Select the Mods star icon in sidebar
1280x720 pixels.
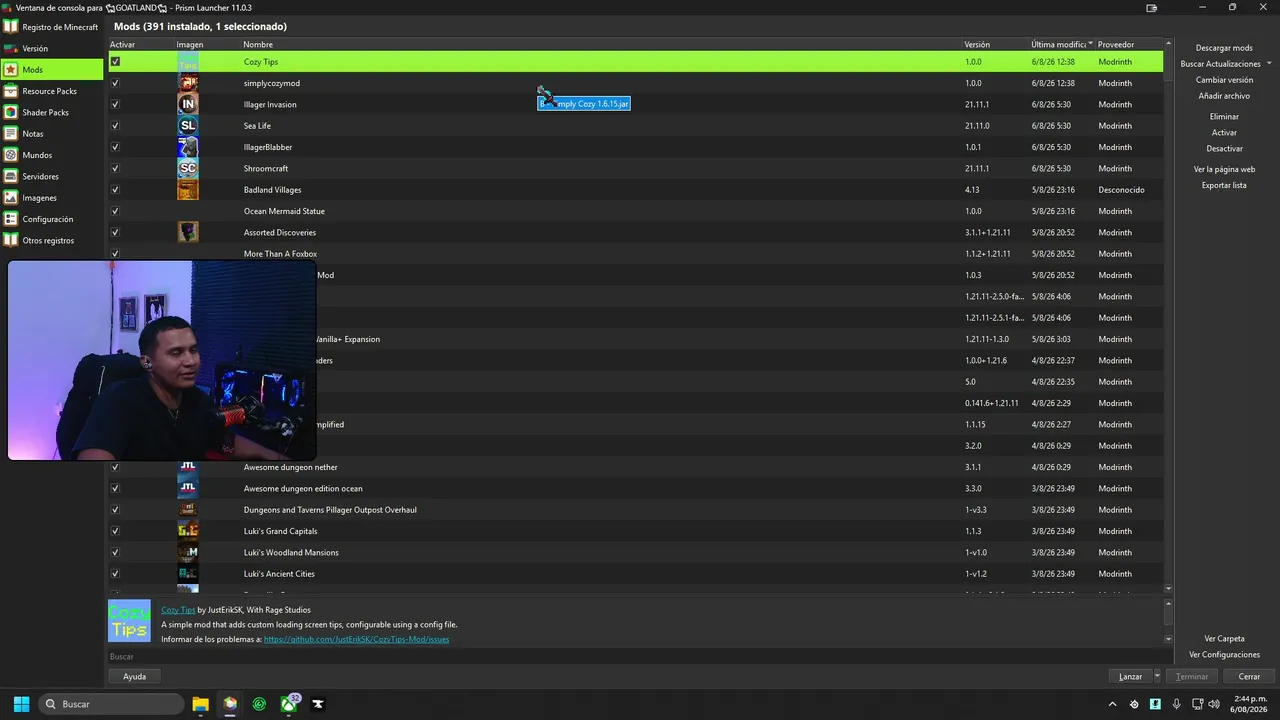[11, 70]
